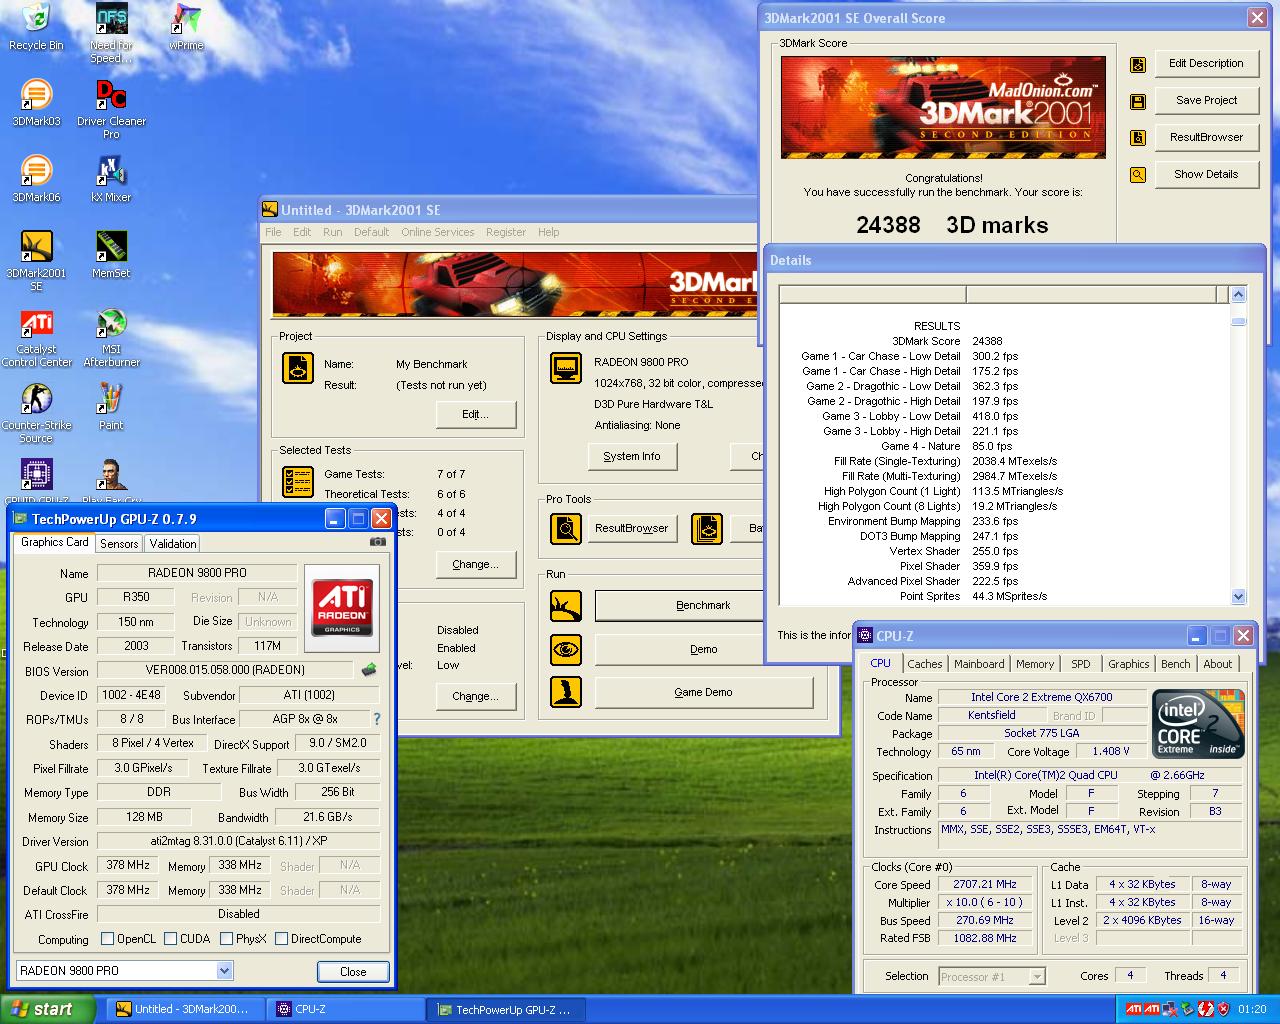Click GPU-Z screenshot camera icon
Screen dimensions: 1280x1024
tap(377, 541)
